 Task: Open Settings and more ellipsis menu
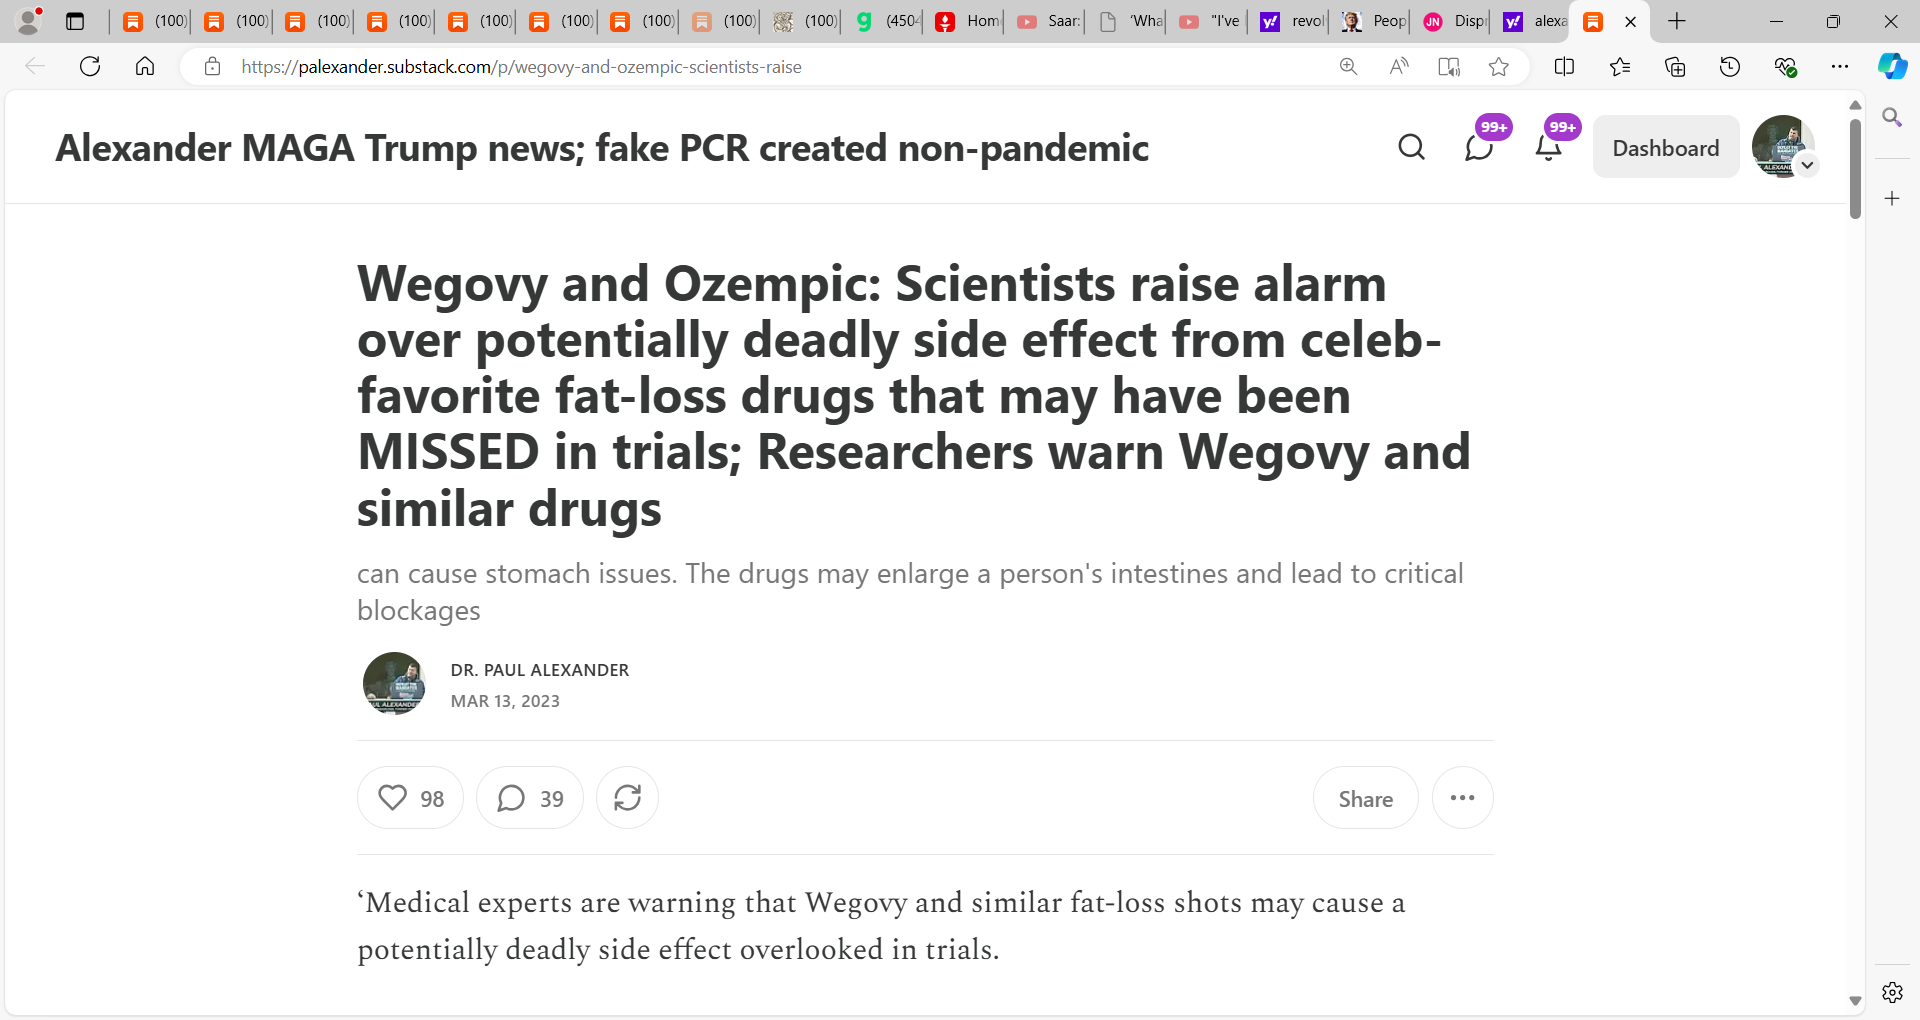click(1840, 67)
